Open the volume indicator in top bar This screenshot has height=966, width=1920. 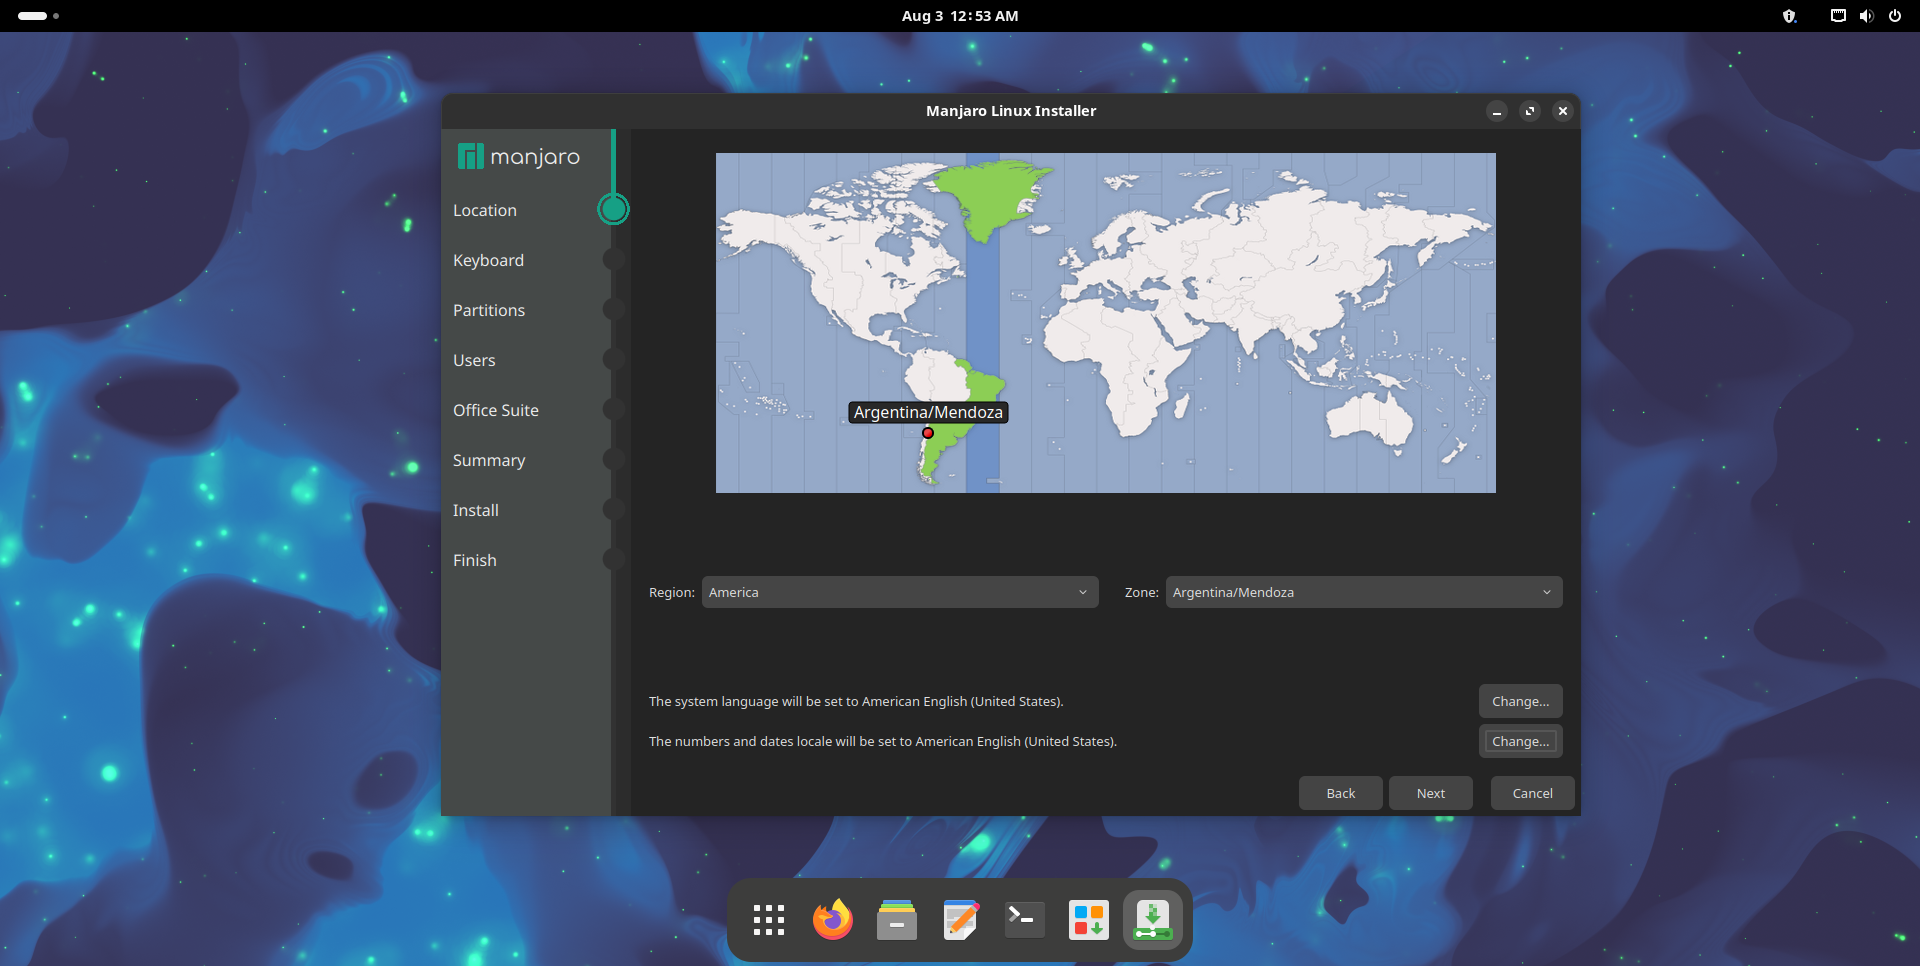click(x=1866, y=16)
